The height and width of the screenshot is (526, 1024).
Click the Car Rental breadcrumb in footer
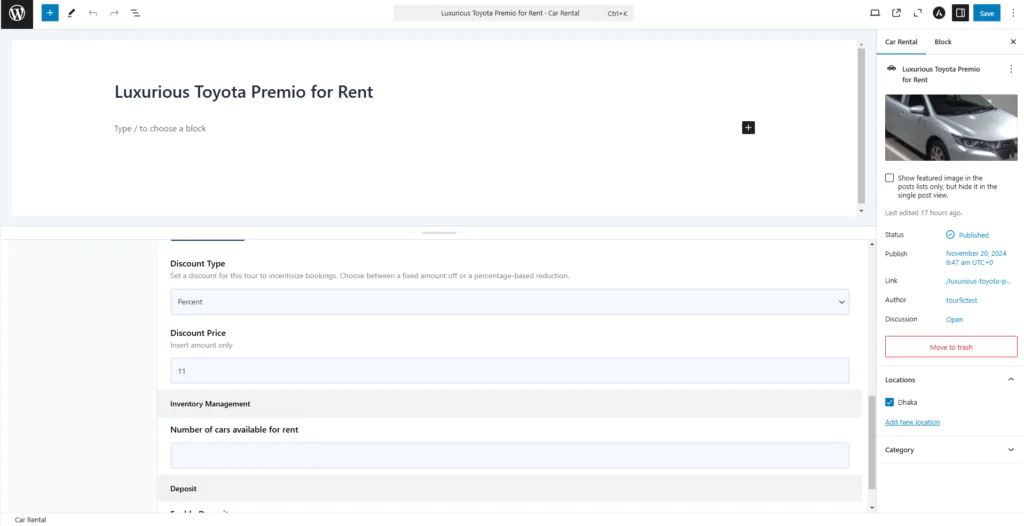pyautogui.click(x=30, y=520)
